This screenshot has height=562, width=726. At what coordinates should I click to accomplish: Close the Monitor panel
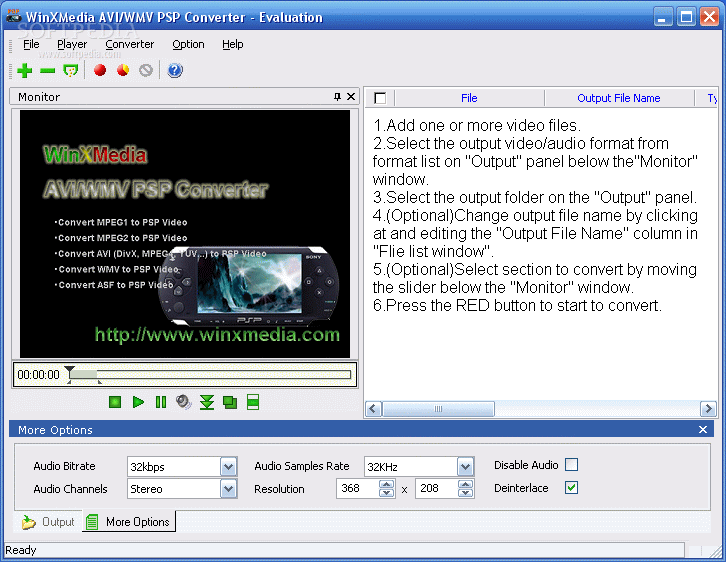(351, 96)
